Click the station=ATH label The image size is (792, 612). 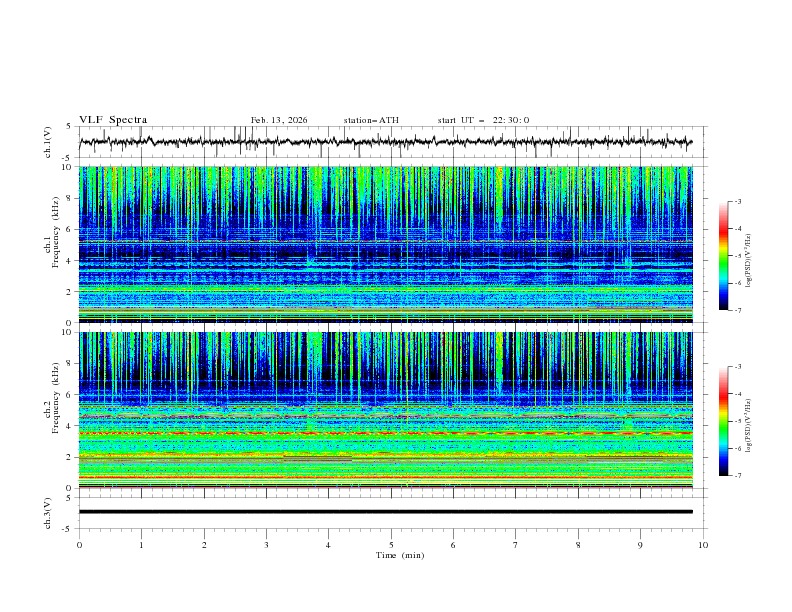371,120
